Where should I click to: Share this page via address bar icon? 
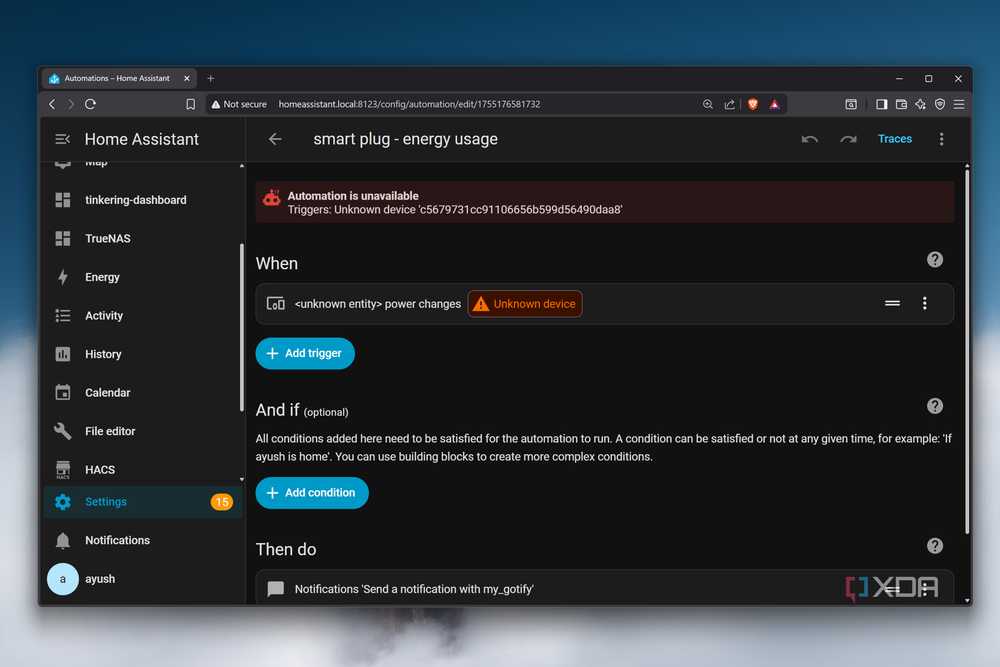tap(729, 104)
